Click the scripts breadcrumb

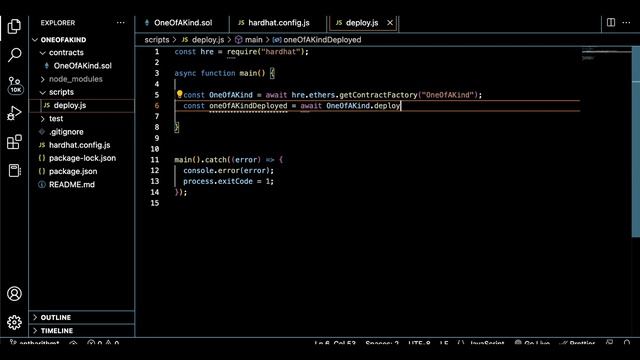(x=157, y=40)
